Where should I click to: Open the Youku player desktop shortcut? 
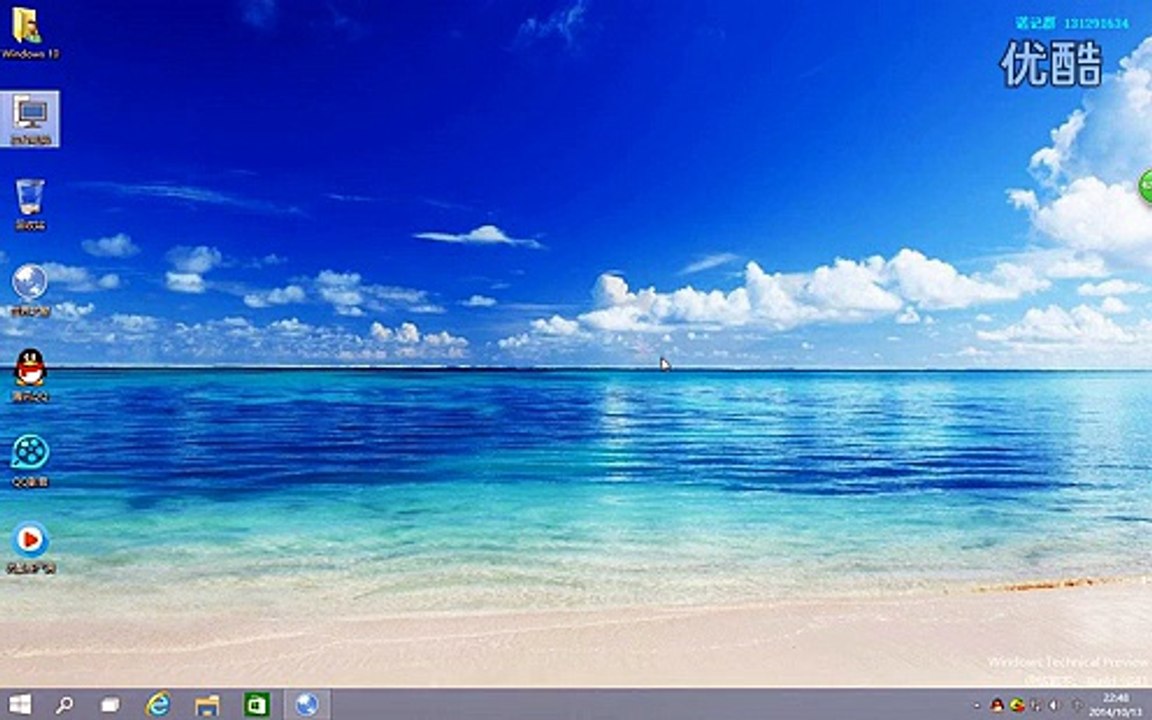(30, 547)
